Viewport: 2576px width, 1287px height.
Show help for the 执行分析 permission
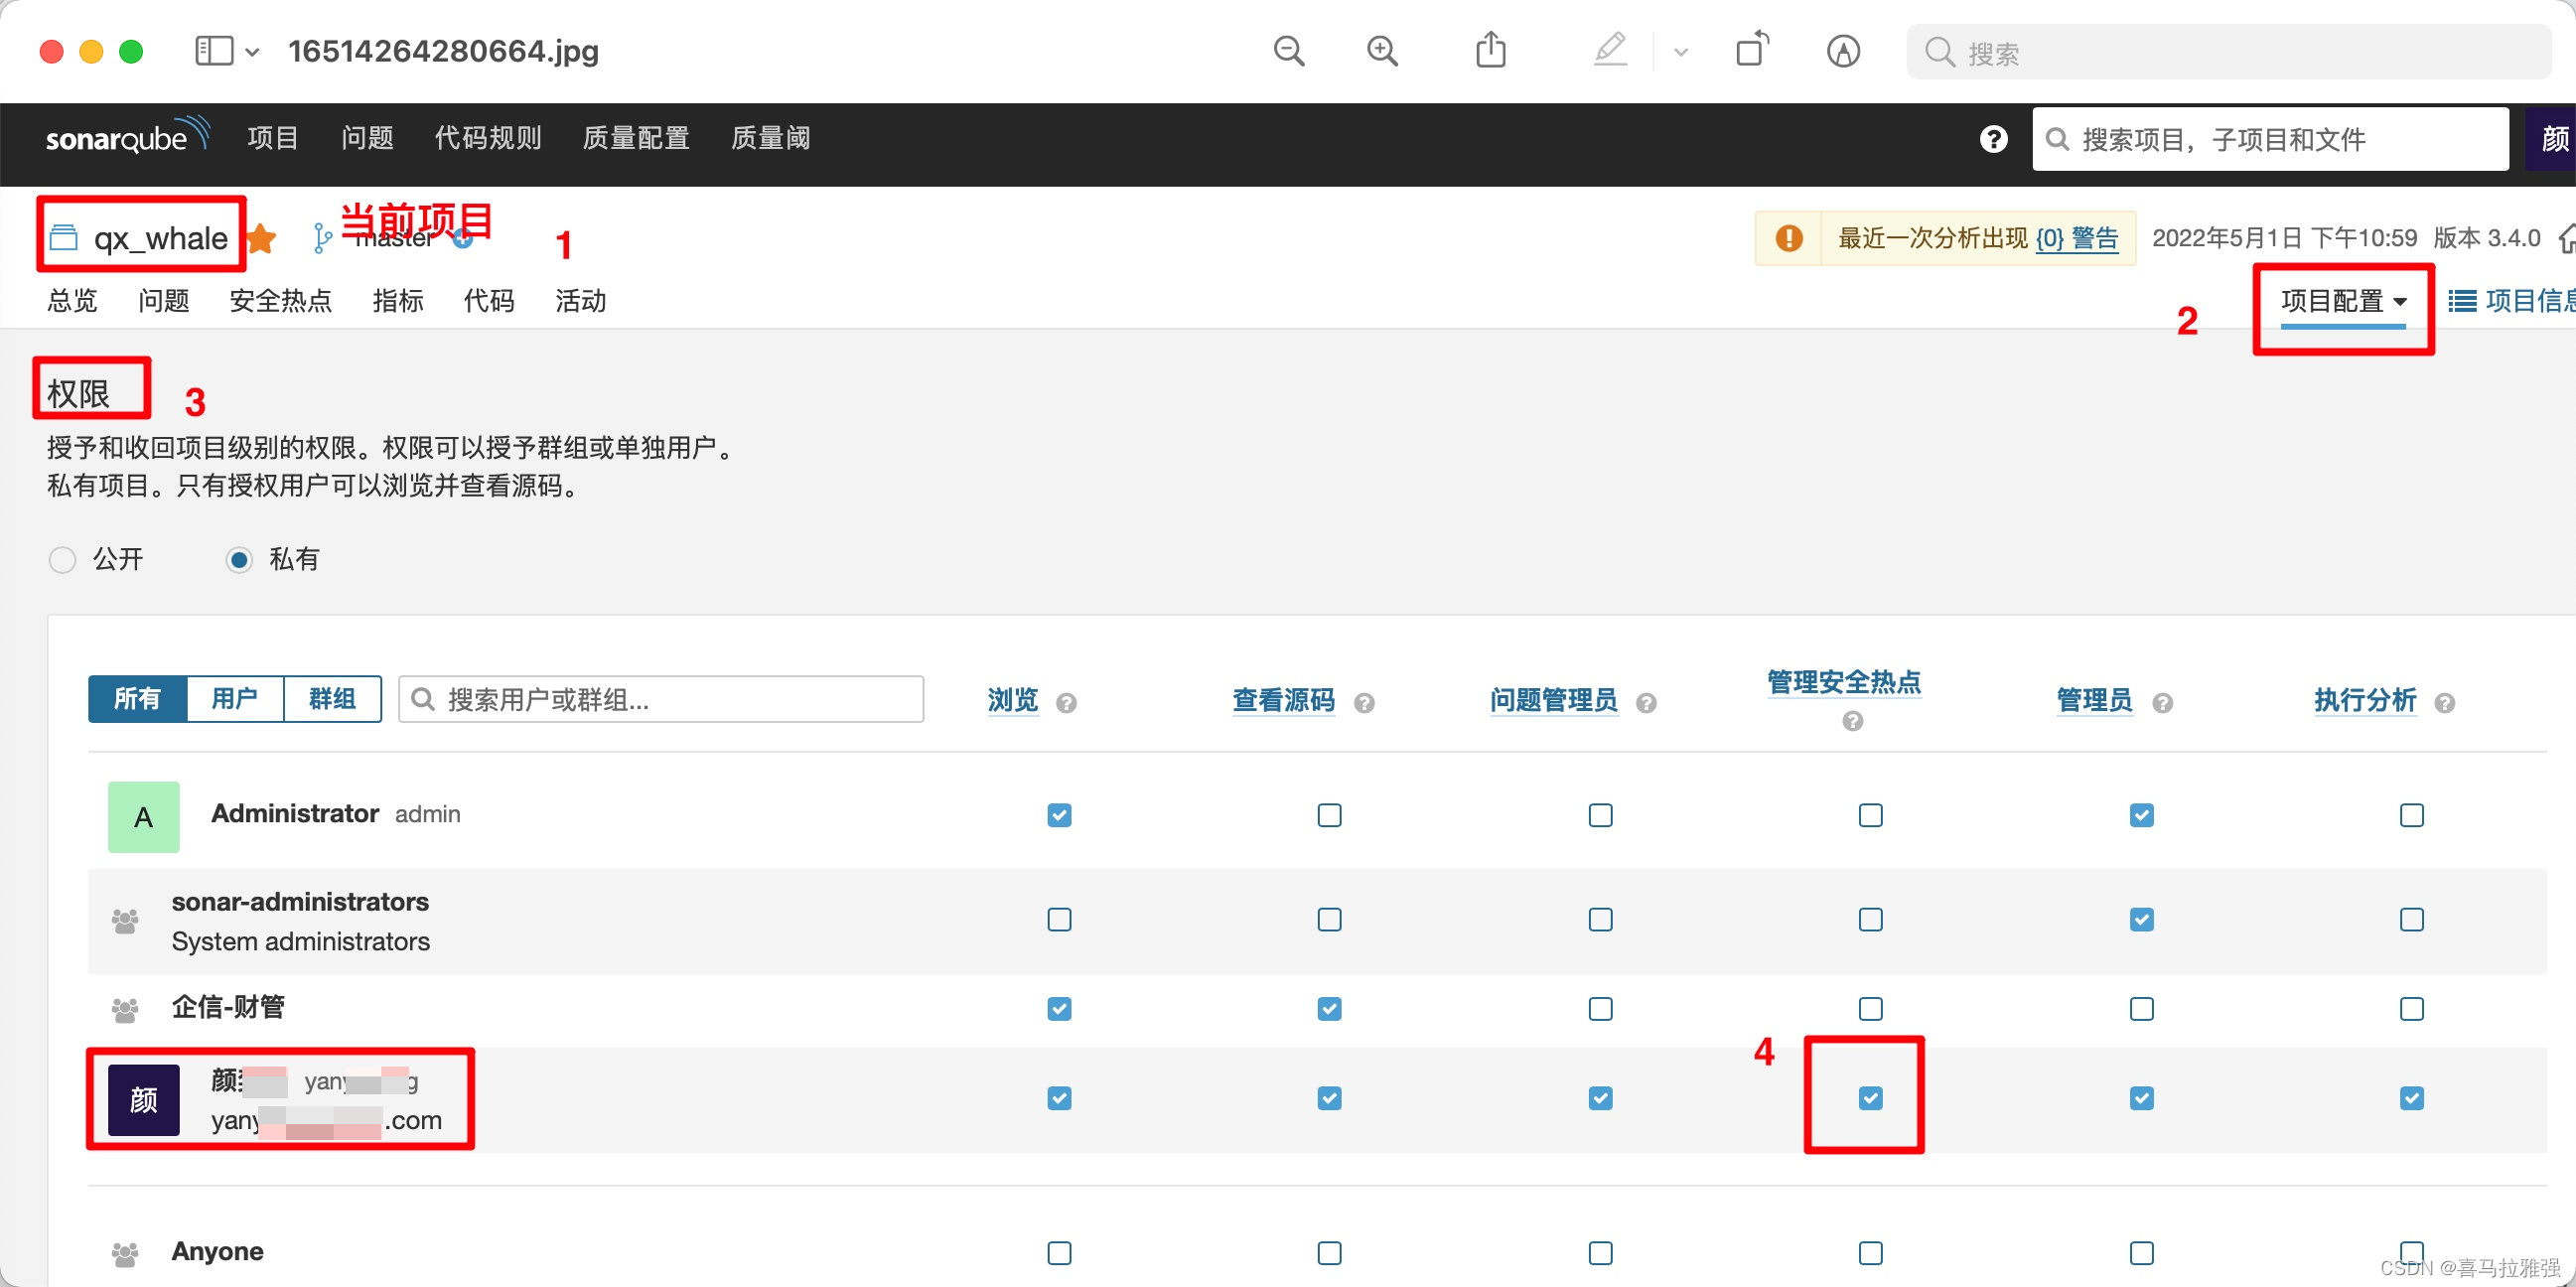2445,703
